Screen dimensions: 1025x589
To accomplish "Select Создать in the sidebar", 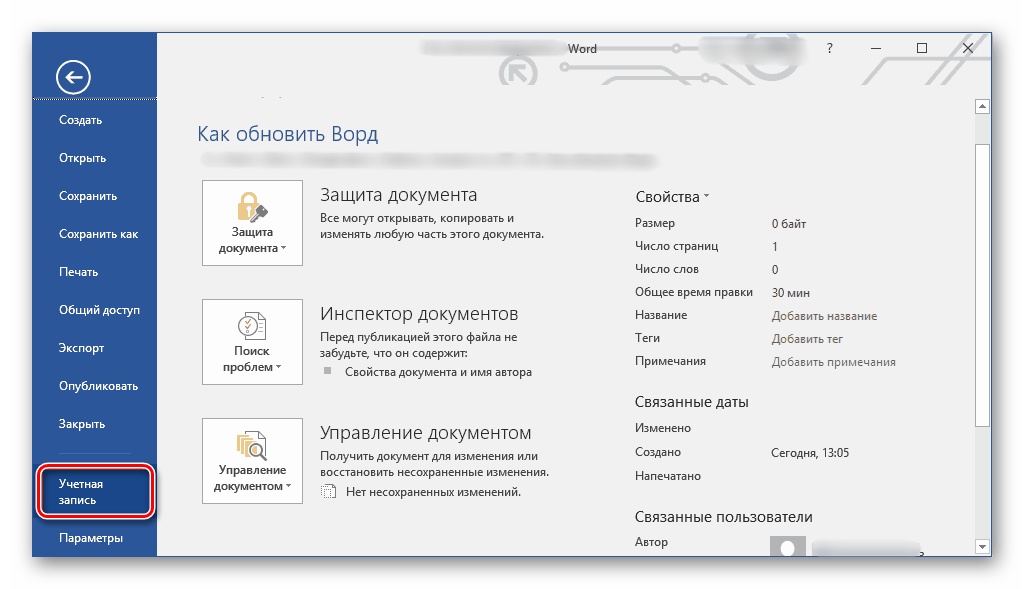I will pos(80,120).
